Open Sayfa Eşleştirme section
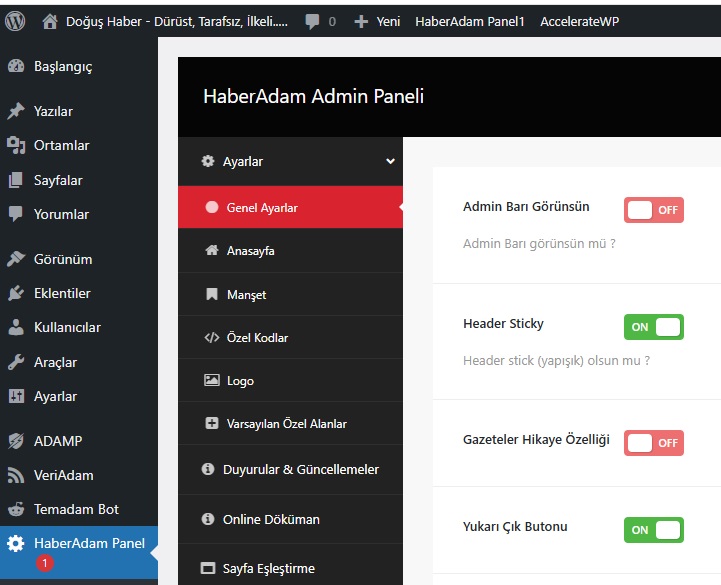This screenshot has height=585, width=721. tap(290, 568)
